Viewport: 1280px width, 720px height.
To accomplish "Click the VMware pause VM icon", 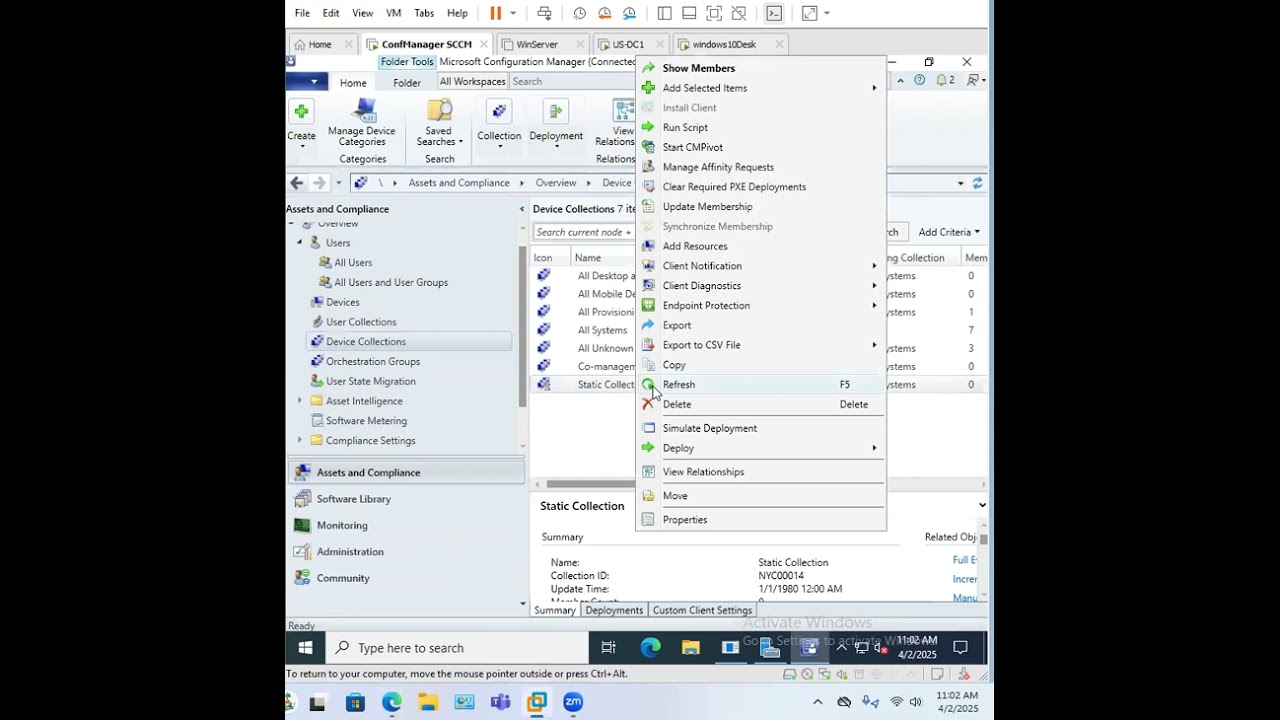I will tap(495, 13).
